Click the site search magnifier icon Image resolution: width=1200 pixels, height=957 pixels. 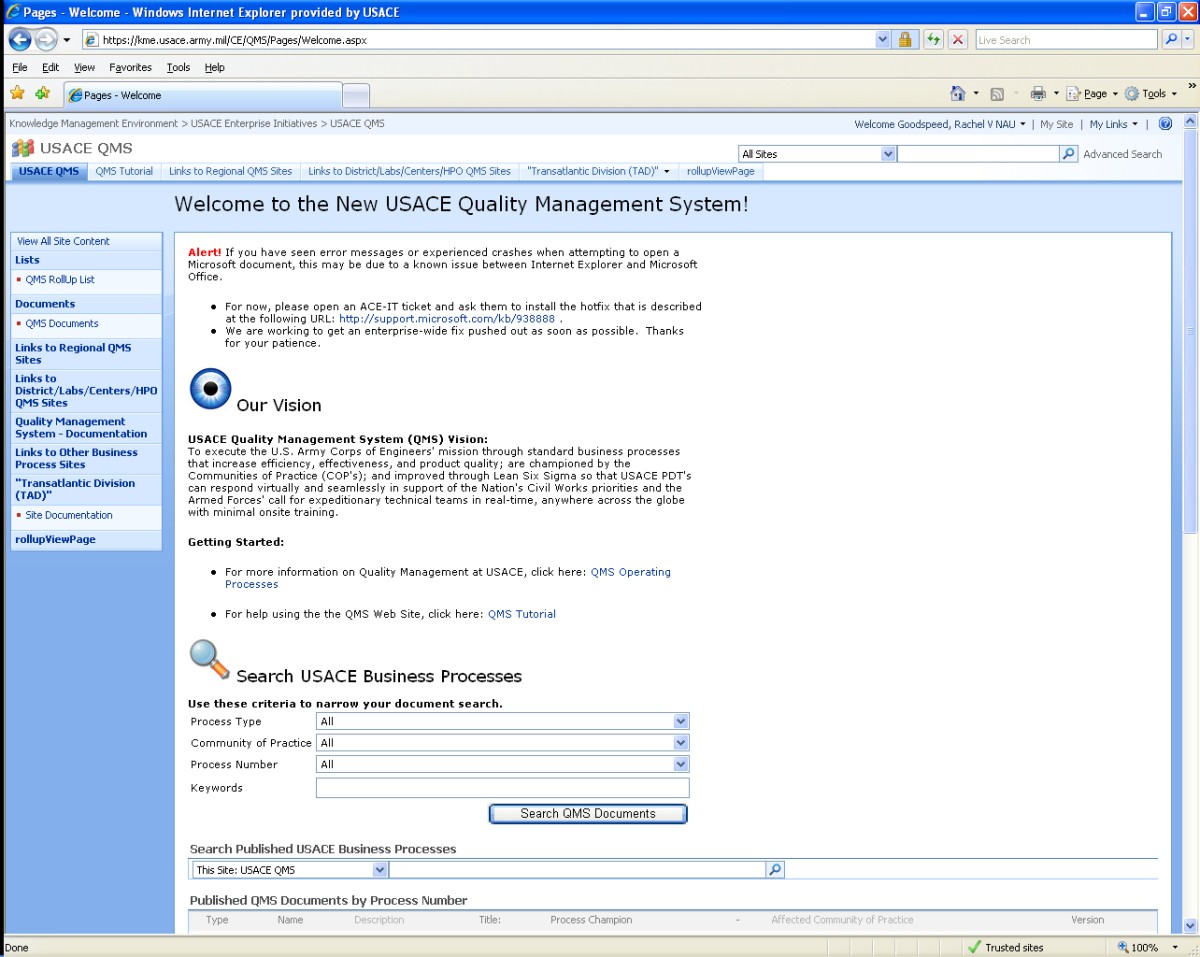1068,153
